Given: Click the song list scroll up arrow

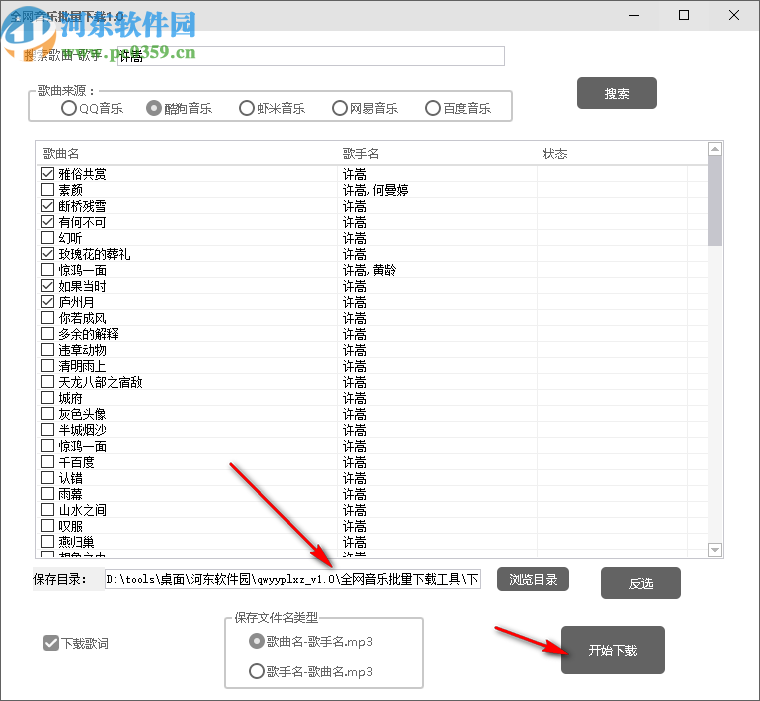Looking at the screenshot, I should point(714,149).
